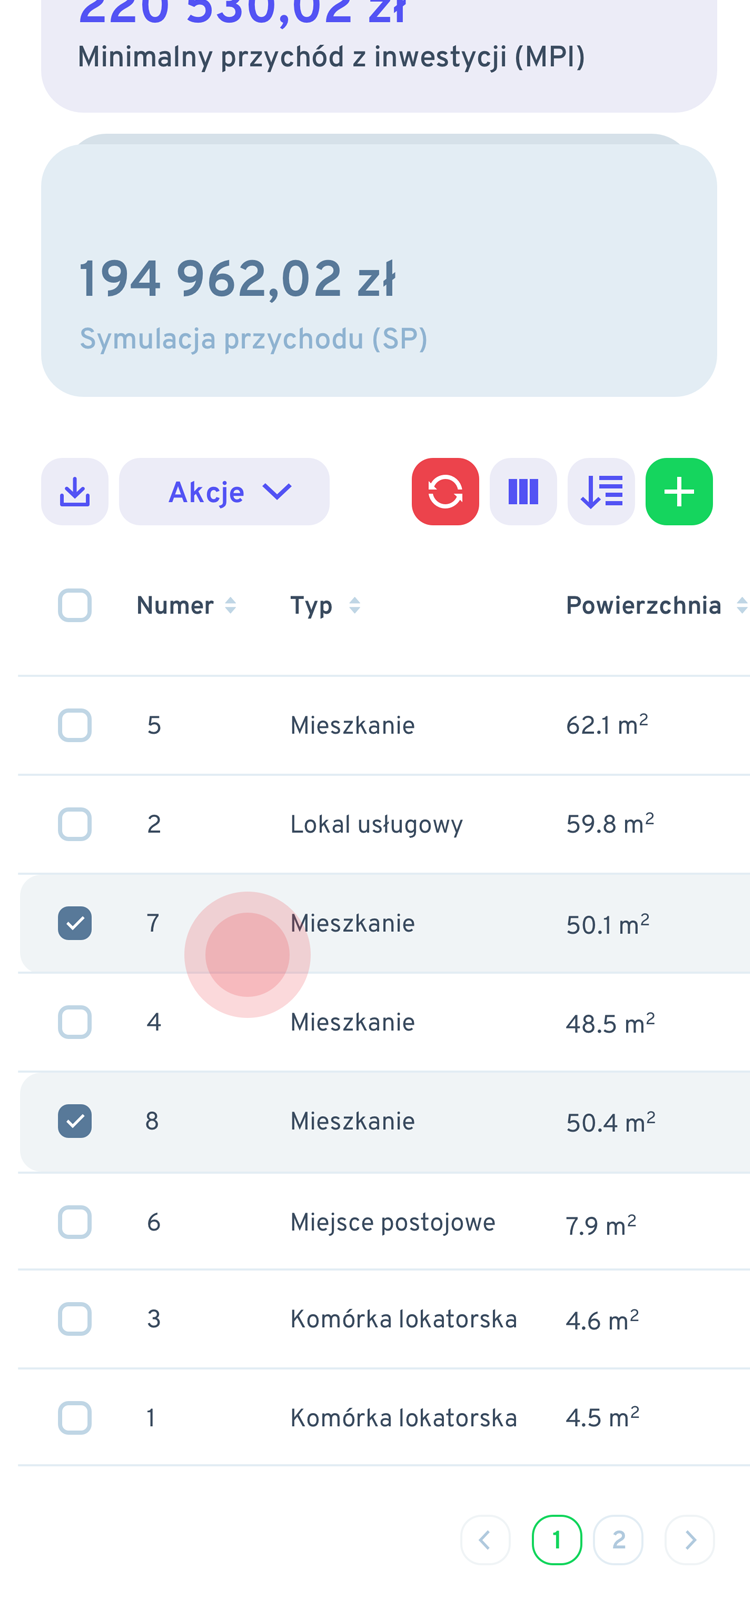Image resolution: width=750 pixels, height=1624 pixels.
Task: Check the Komórka lokatorska 4.5 m² checkbox
Action: [75, 1418]
